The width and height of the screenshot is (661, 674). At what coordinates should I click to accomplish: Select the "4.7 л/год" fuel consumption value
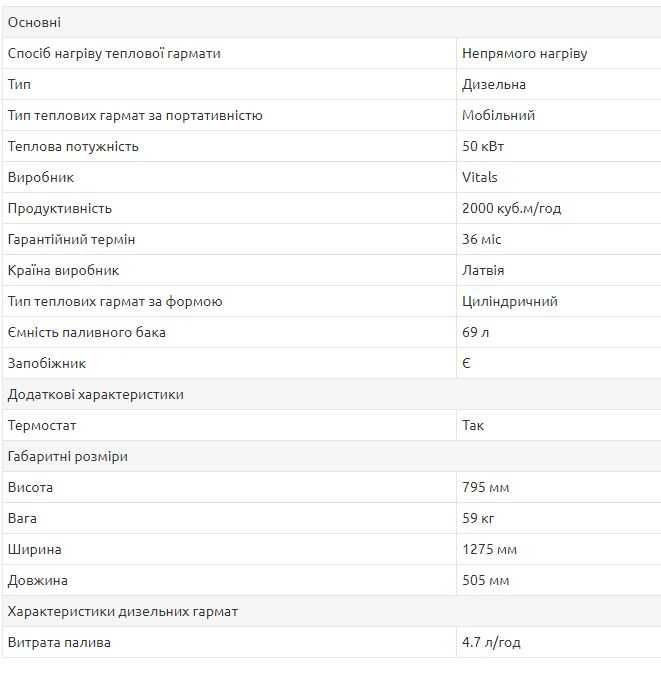coord(491,642)
